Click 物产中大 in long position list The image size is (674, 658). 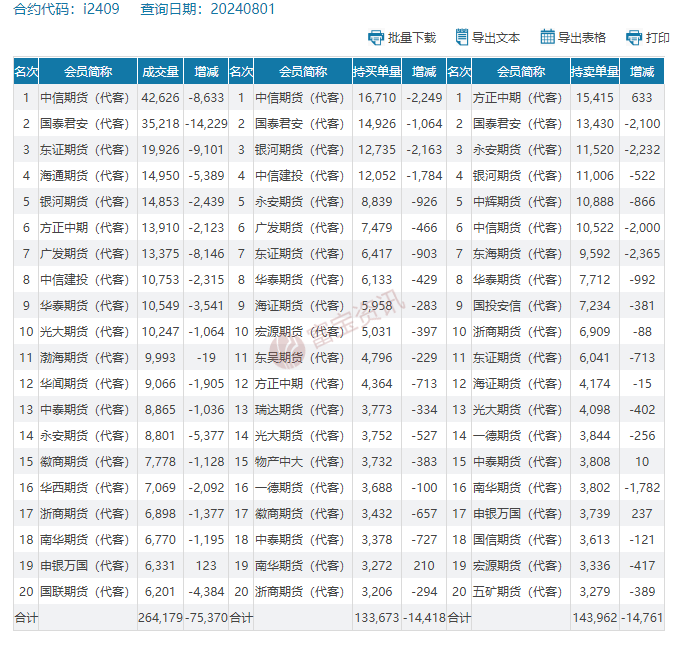coord(300,462)
